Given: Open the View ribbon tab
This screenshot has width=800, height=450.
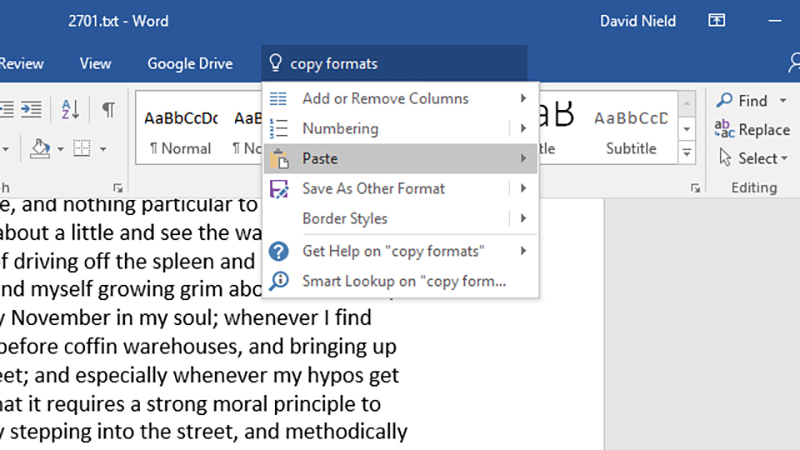Looking at the screenshot, I should coord(95,64).
